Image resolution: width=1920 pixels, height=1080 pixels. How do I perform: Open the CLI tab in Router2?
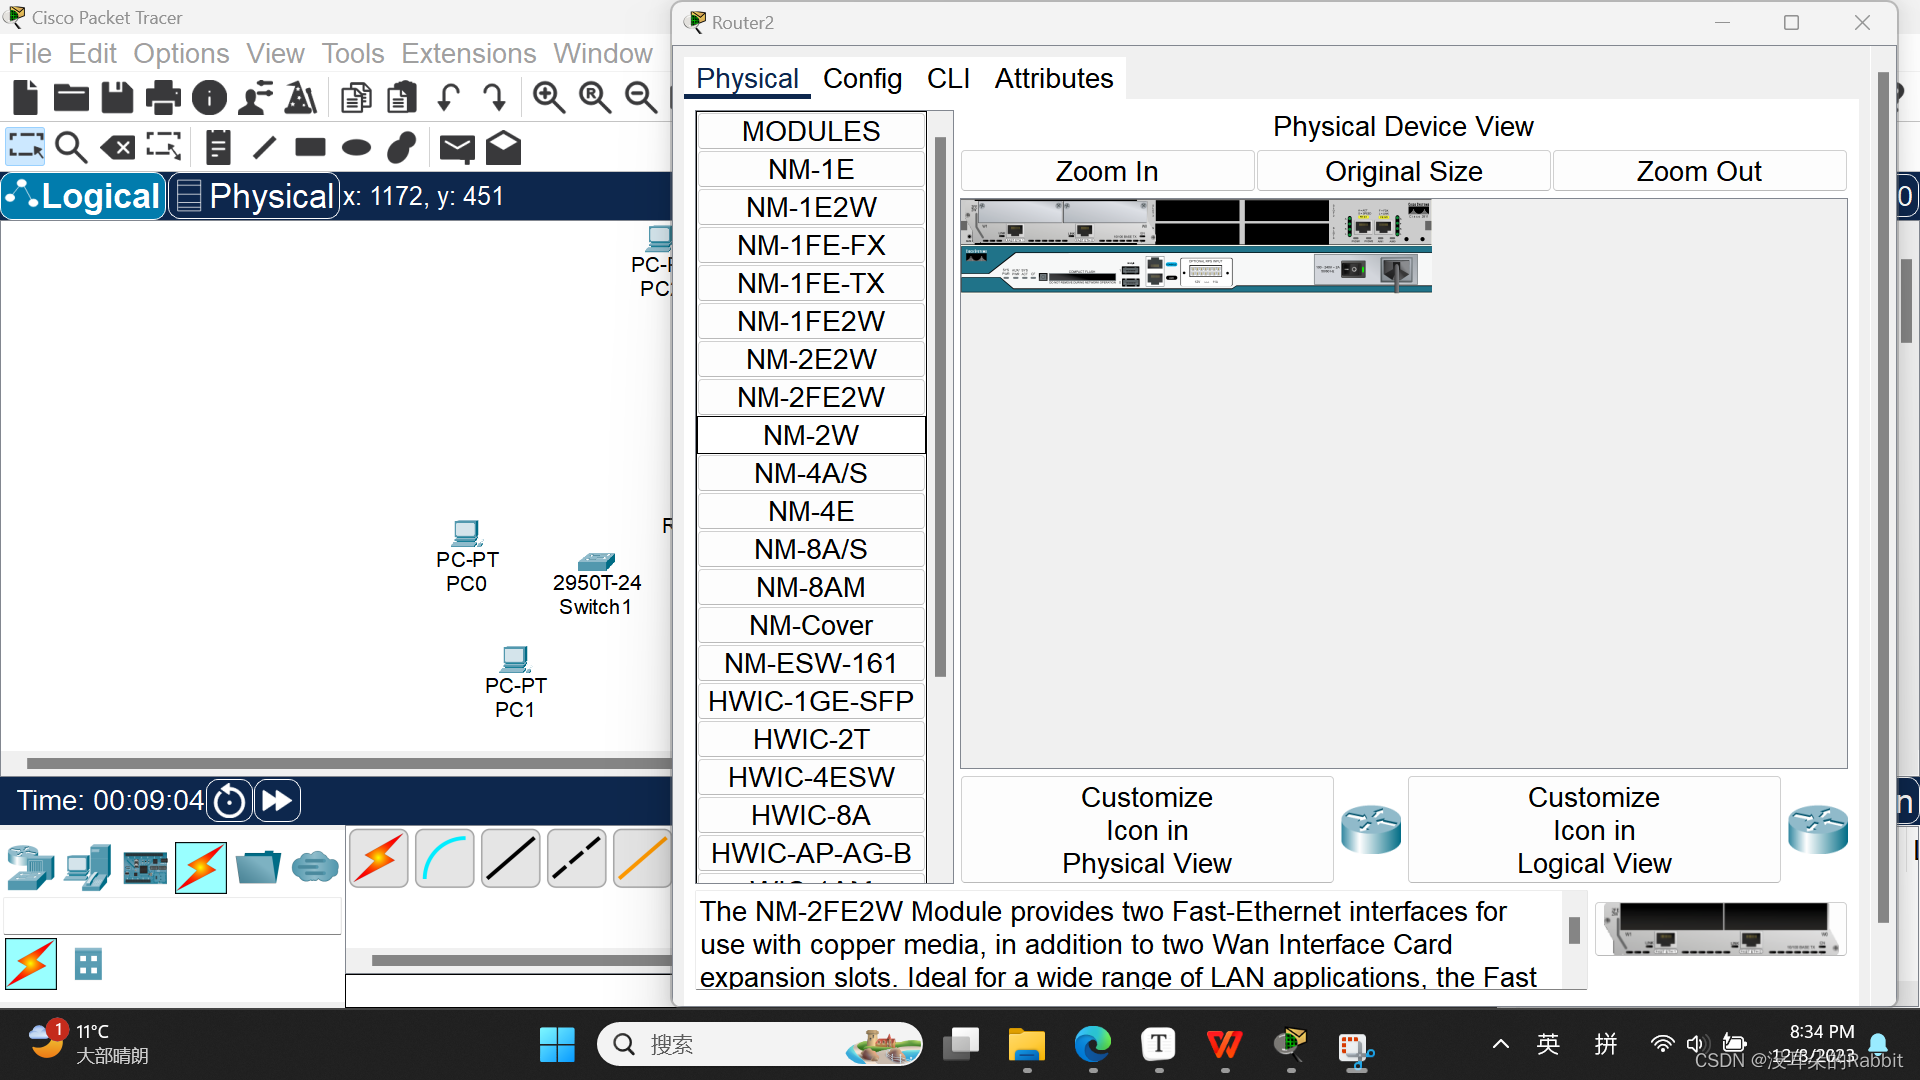(948, 78)
